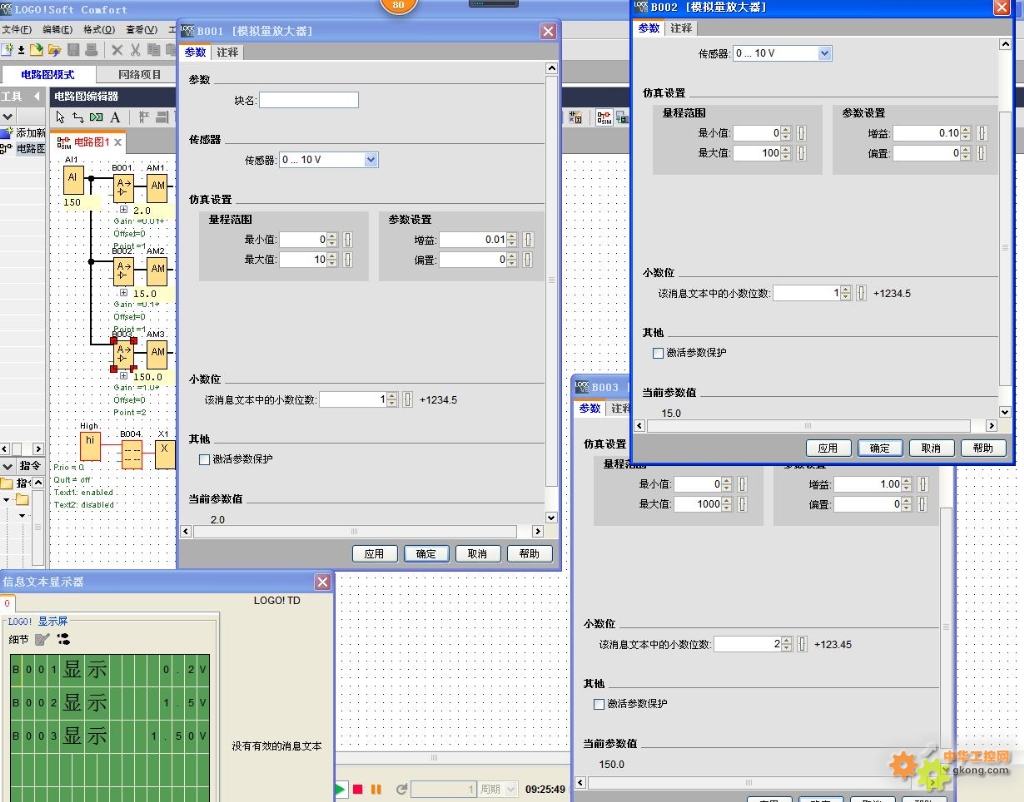Click the download arrow icon in main toolbar
This screenshot has width=1024, height=802.
22,50
